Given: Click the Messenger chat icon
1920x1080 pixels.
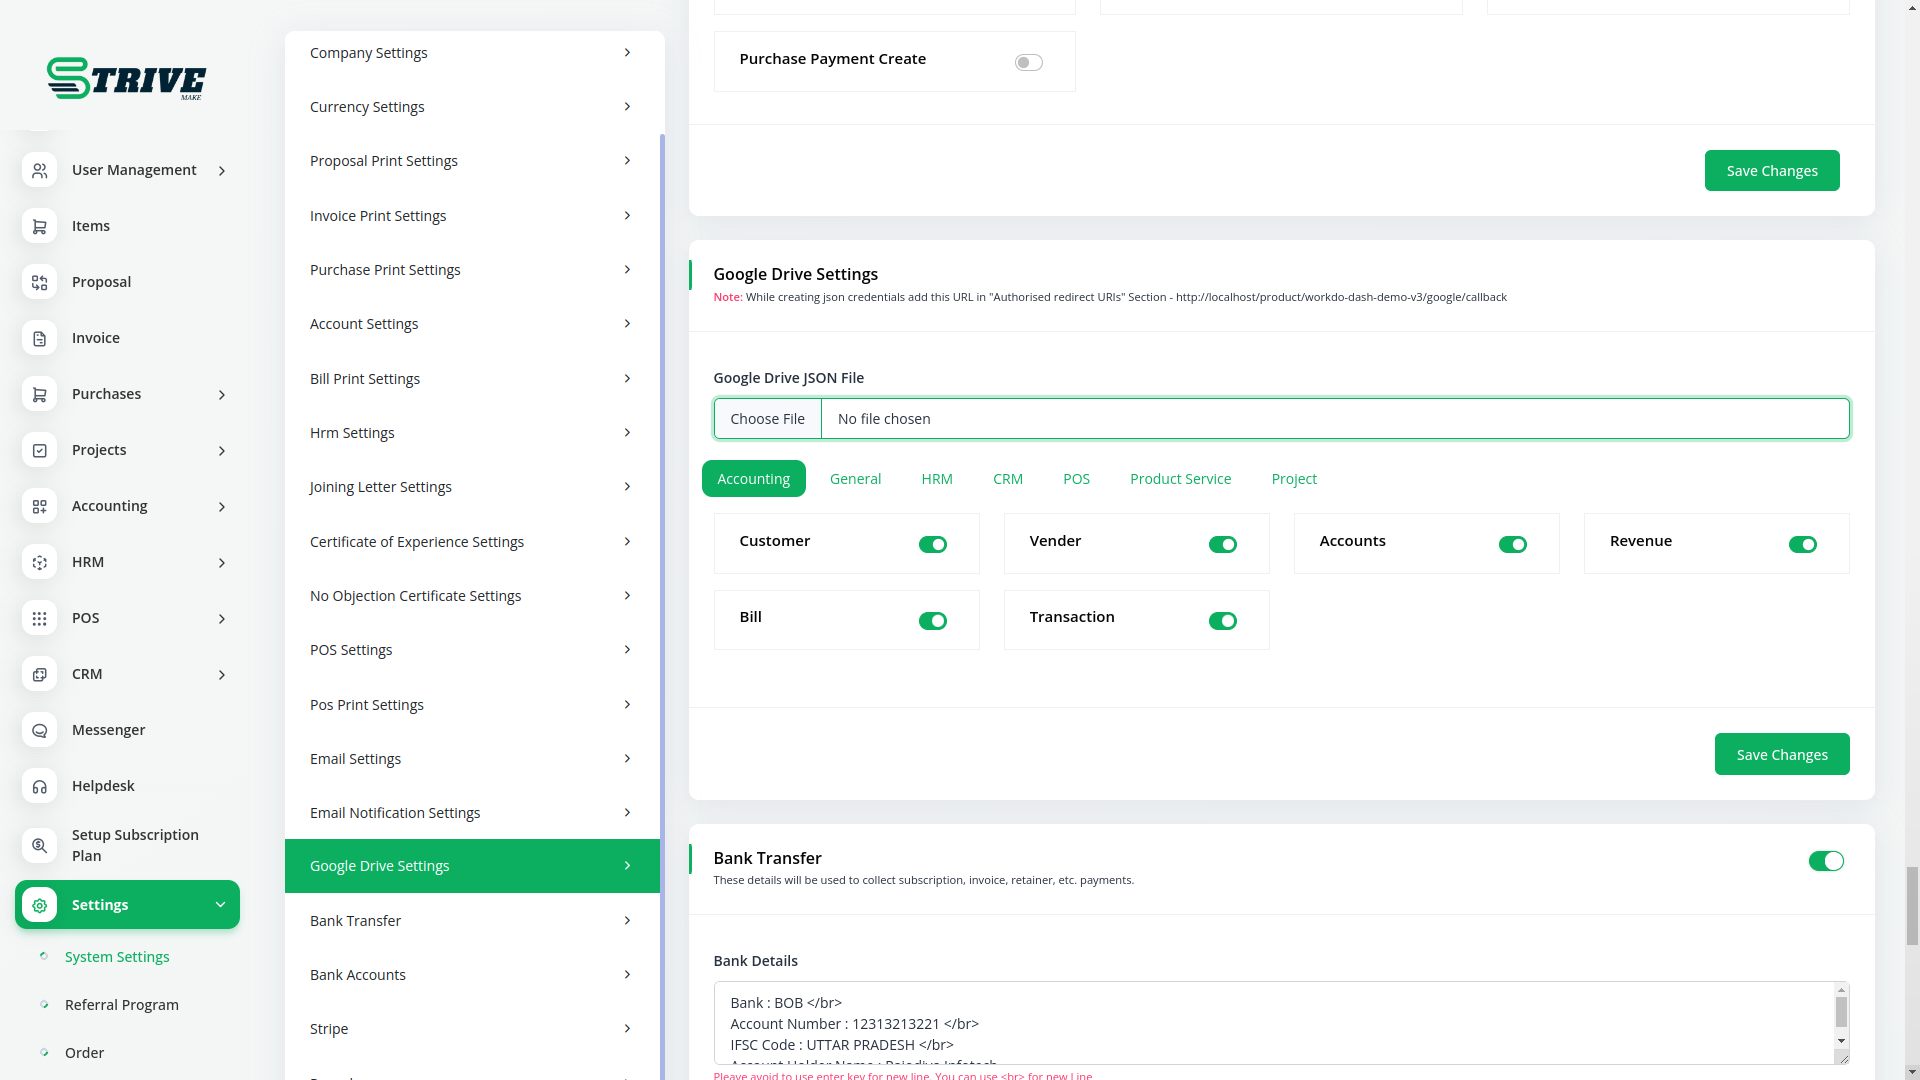Looking at the screenshot, I should point(39,730).
